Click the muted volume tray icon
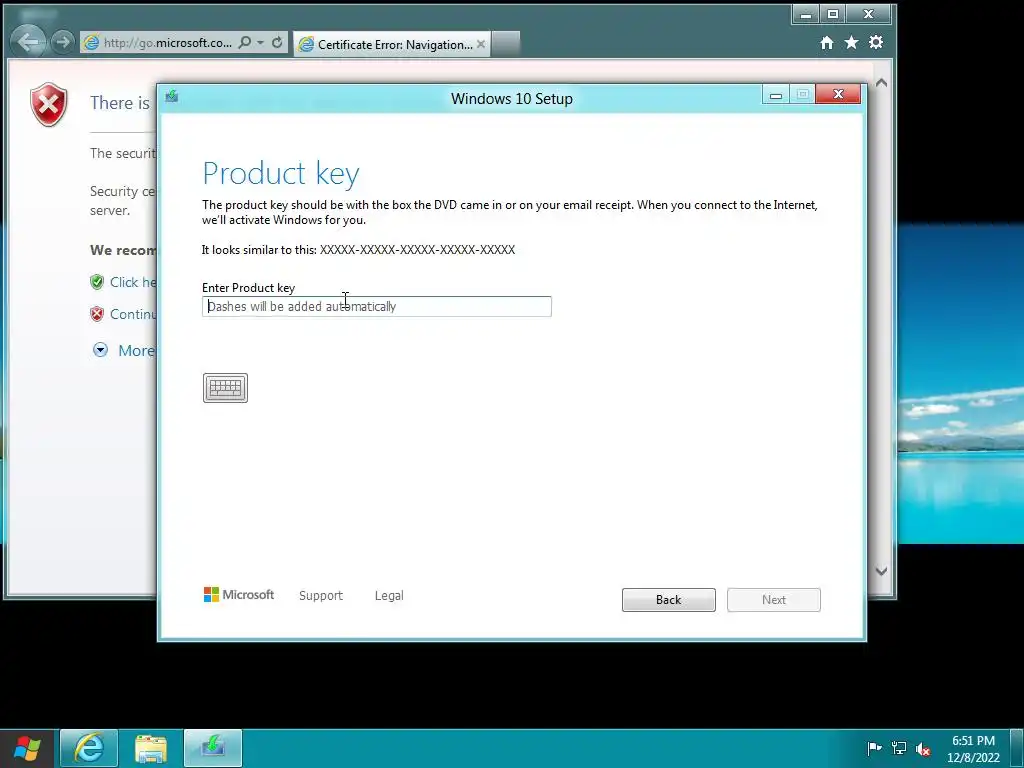Image resolution: width=1024 pixels, height=768 pixels. tap(923, 749)
